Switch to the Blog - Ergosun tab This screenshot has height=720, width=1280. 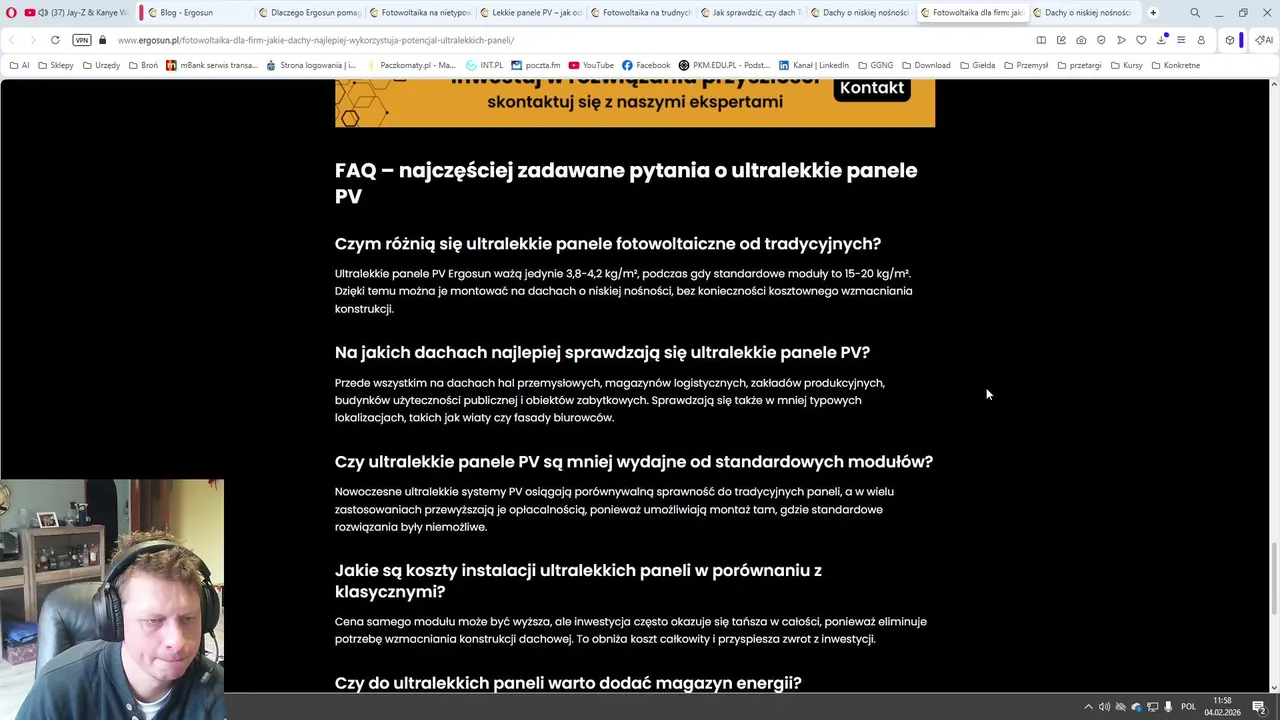[x=195, y=13]
